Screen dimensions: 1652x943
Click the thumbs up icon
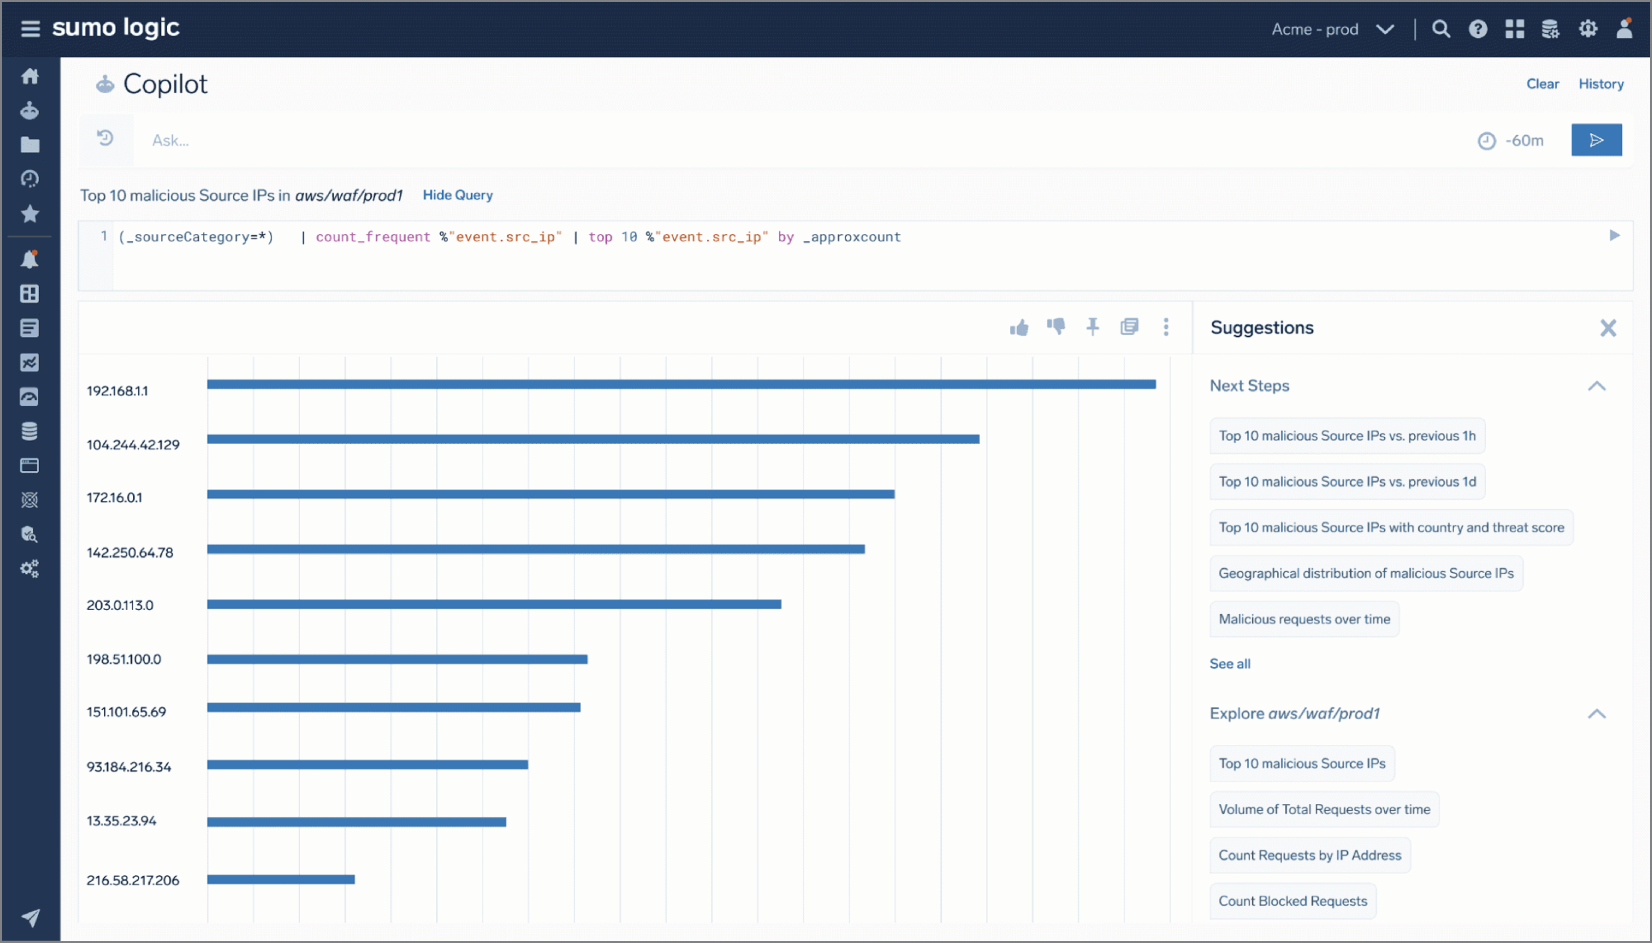pyautogui.click(x=1019, y=327)
